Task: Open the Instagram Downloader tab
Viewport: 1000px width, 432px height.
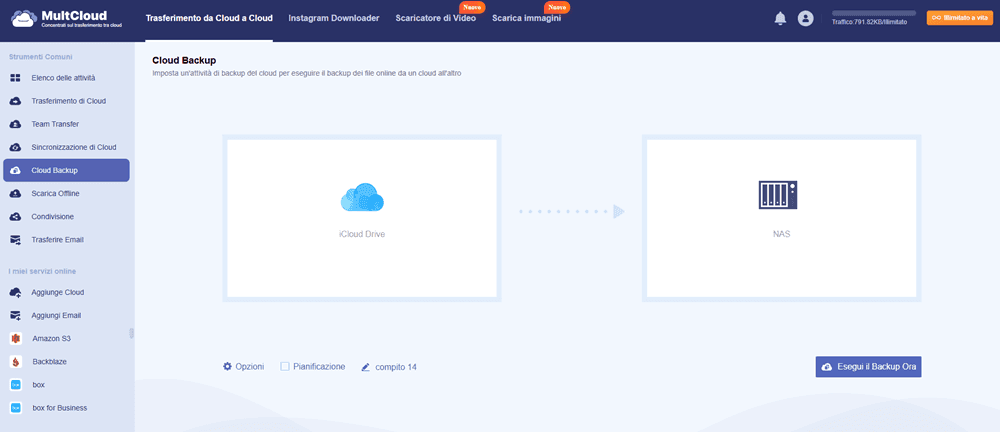Action: [334, 19]
